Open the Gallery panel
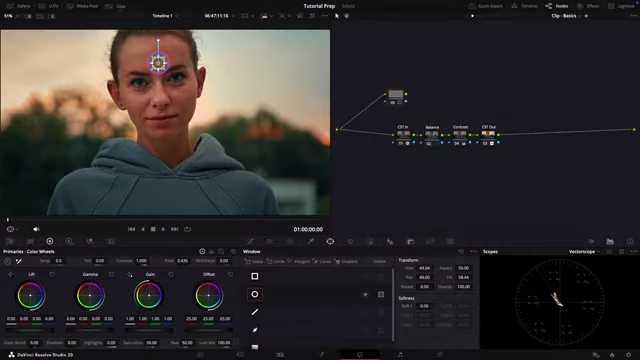The height and width of the screenshot is (360, 640). click(x=18, y=6)
